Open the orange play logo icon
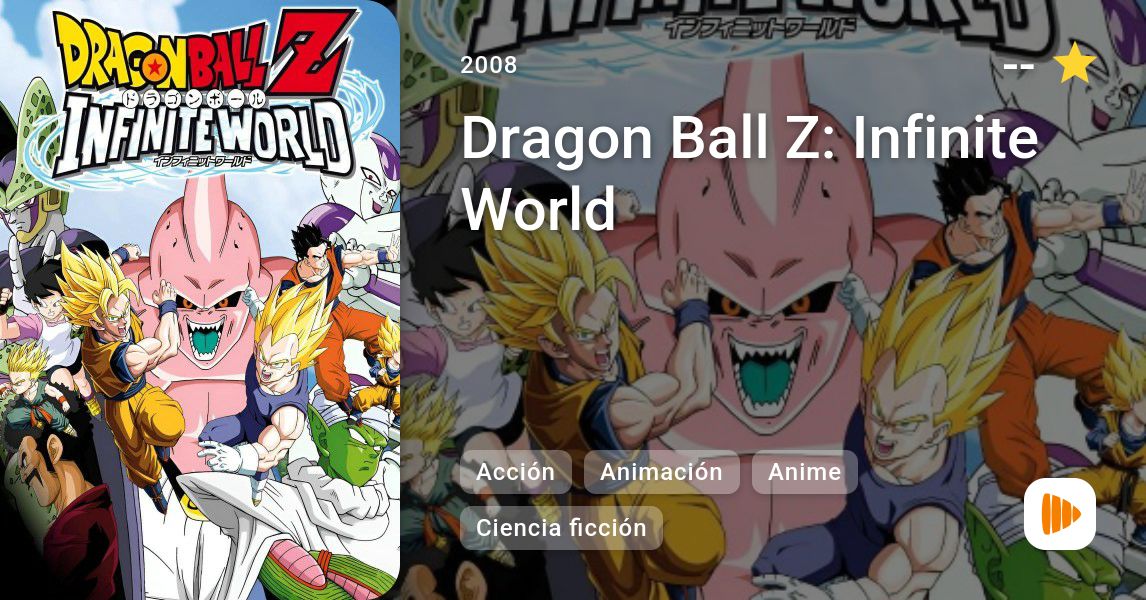 1060,514
